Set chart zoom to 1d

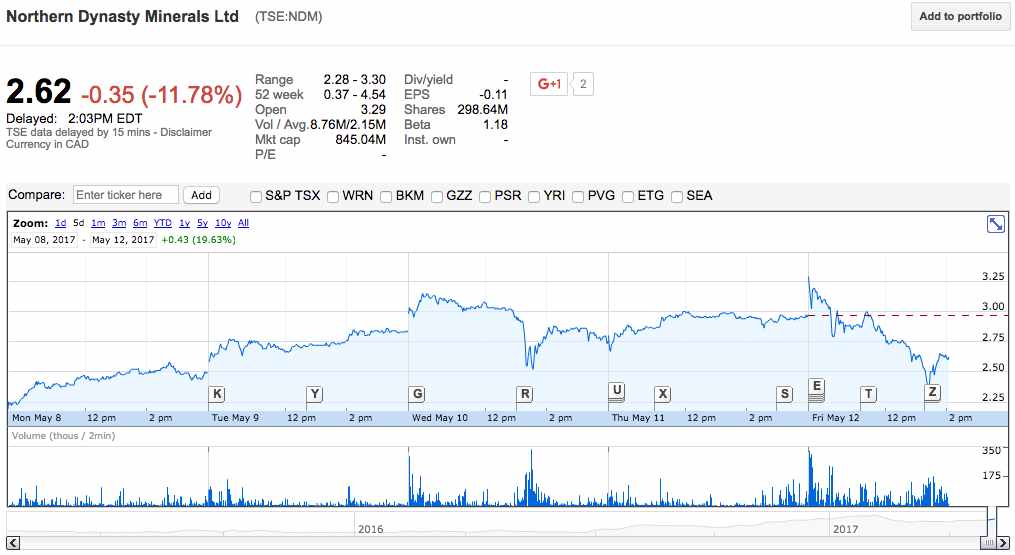coord(61,223)
